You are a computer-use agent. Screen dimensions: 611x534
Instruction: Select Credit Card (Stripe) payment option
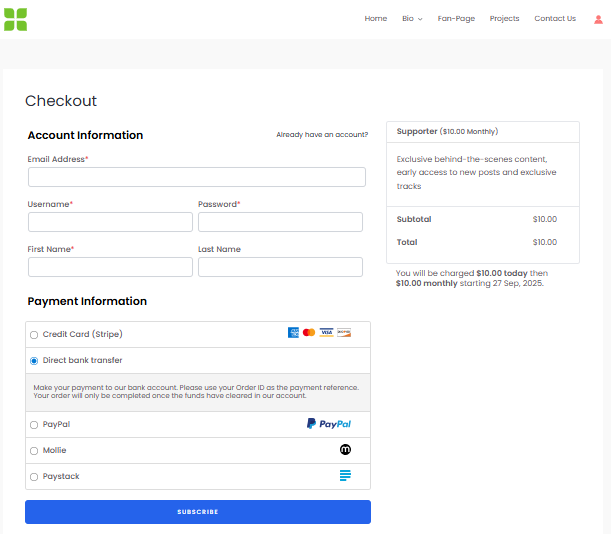(x=34, y=335)
